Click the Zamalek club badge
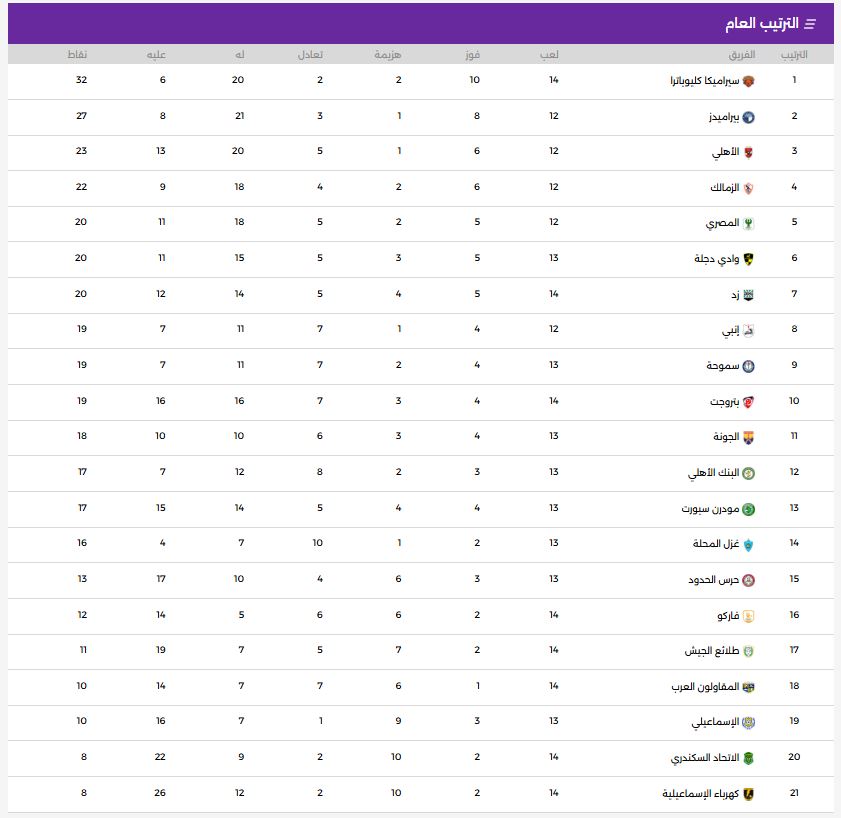 coord(747,187)
